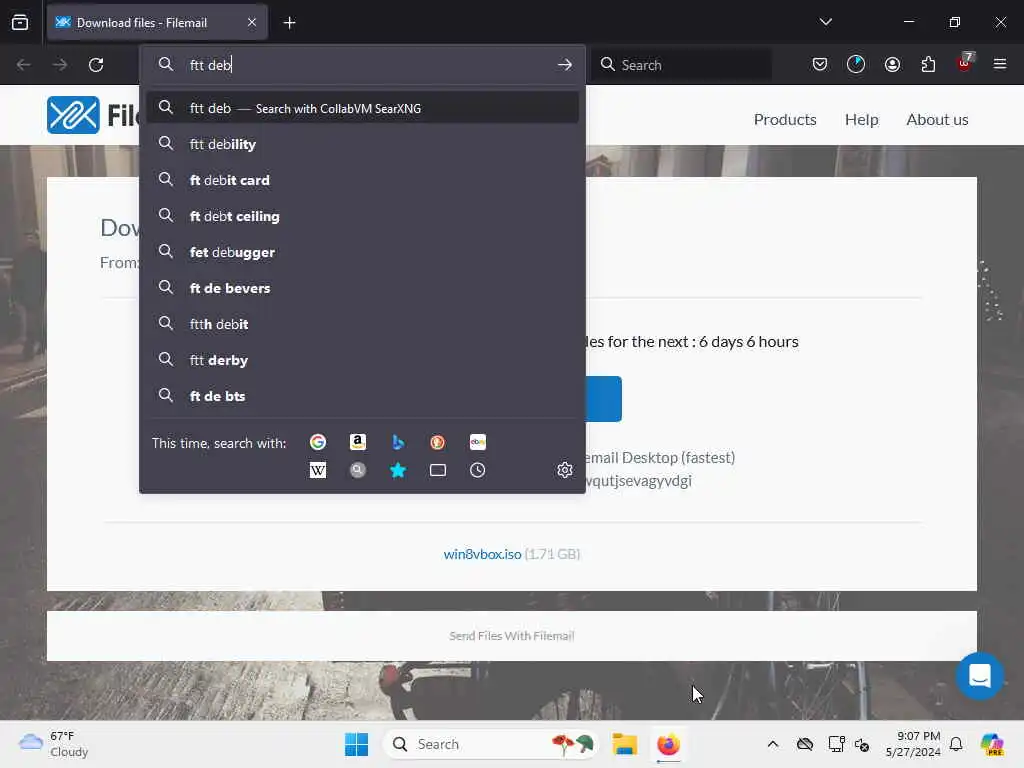1024x768 pixels.
Task: Click the browser Search box
Action: pyautogui.click(x=682, y=65)
